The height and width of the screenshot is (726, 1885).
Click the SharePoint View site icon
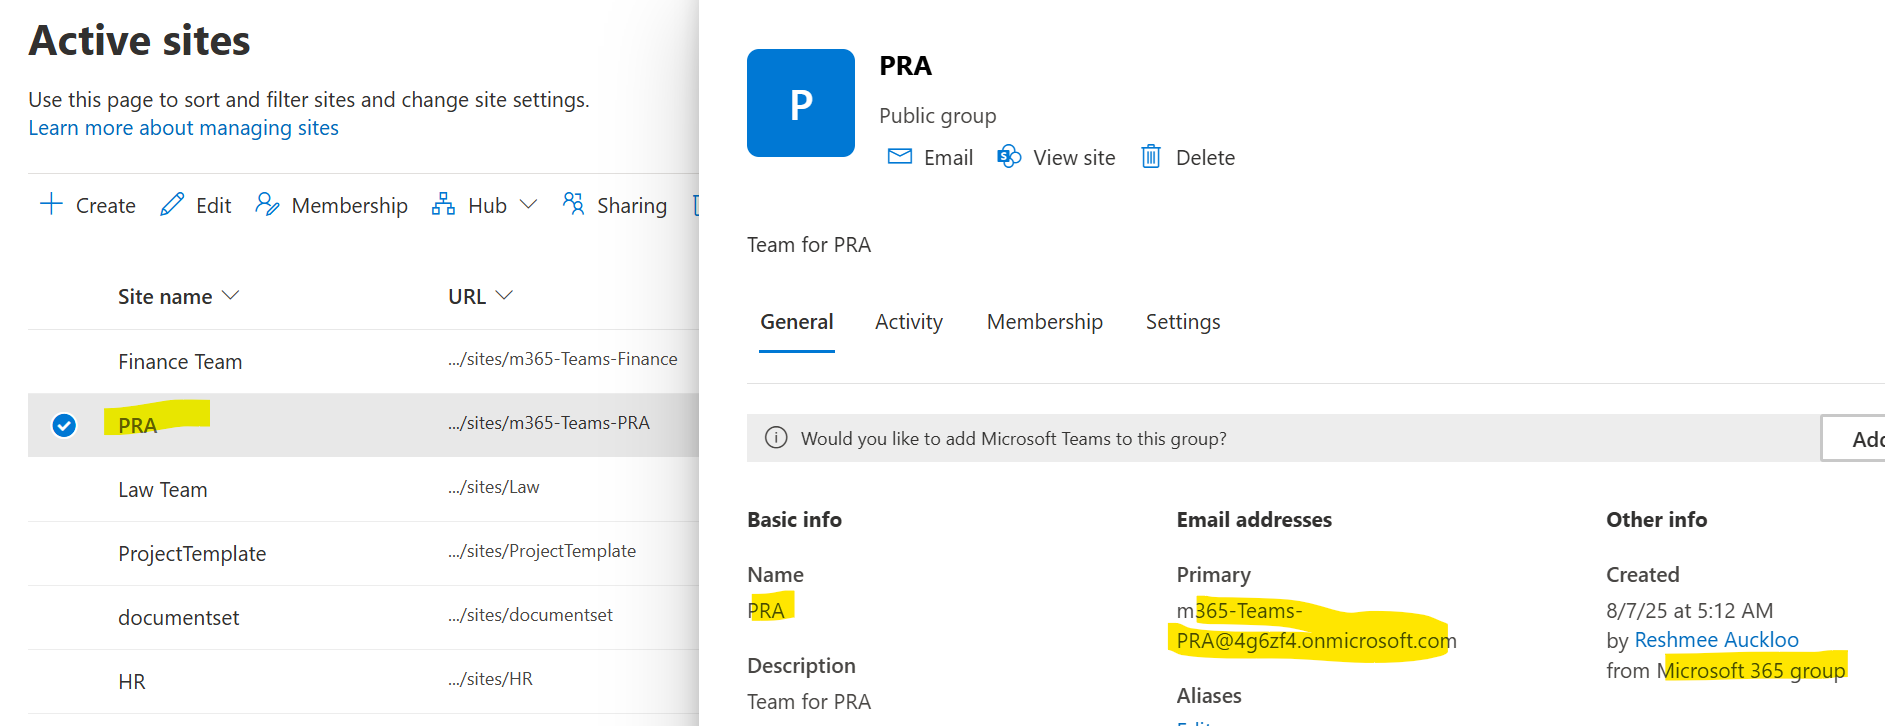[1009, 157]
